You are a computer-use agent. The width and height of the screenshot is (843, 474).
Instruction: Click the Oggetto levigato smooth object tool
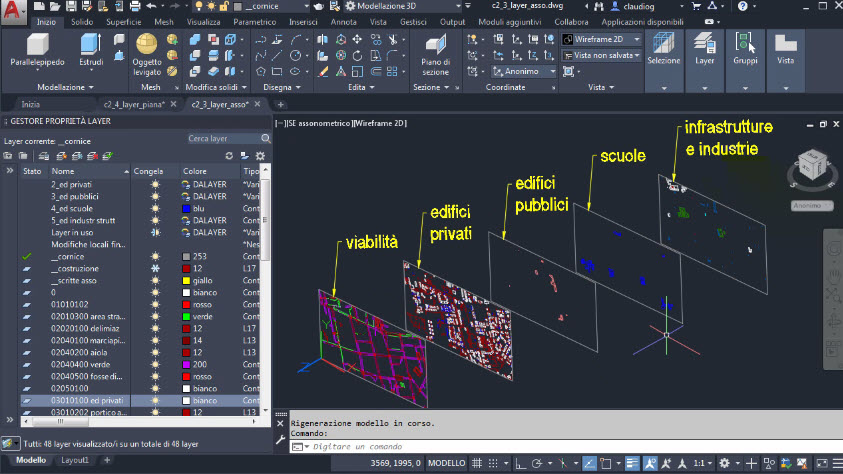[x=147, y=55]
